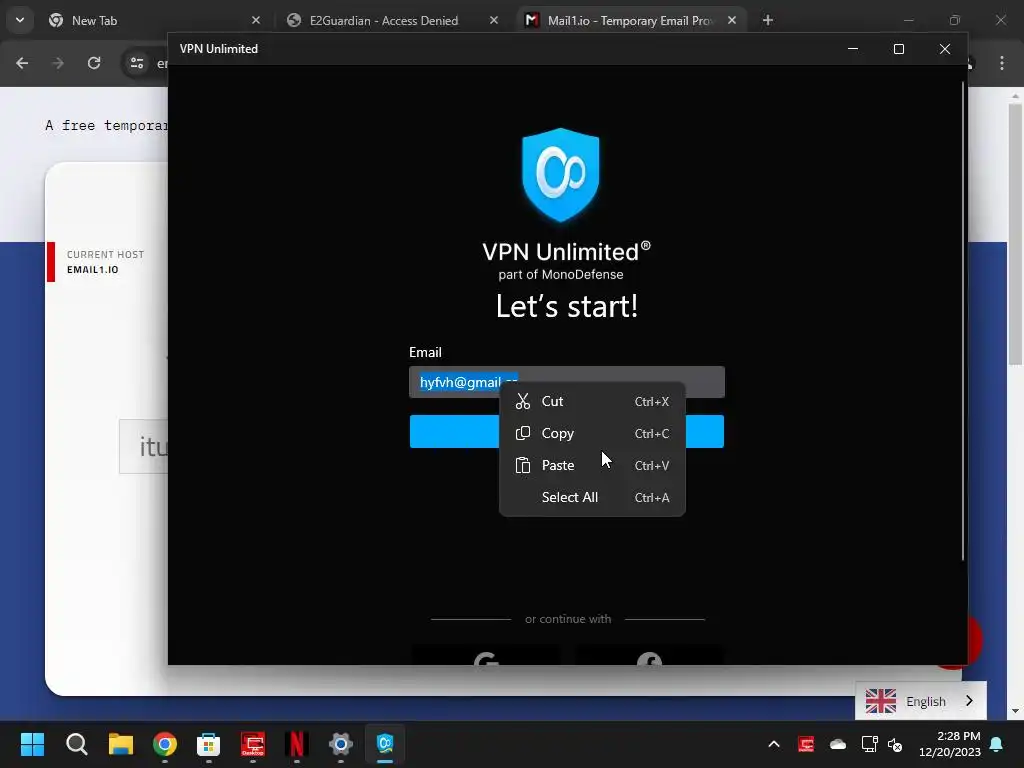
Task: Go back in Chrome
Action: point(22,63)
